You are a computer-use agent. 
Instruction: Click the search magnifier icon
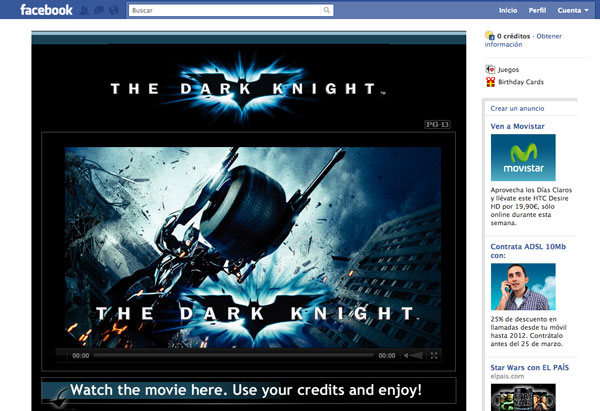326,10
